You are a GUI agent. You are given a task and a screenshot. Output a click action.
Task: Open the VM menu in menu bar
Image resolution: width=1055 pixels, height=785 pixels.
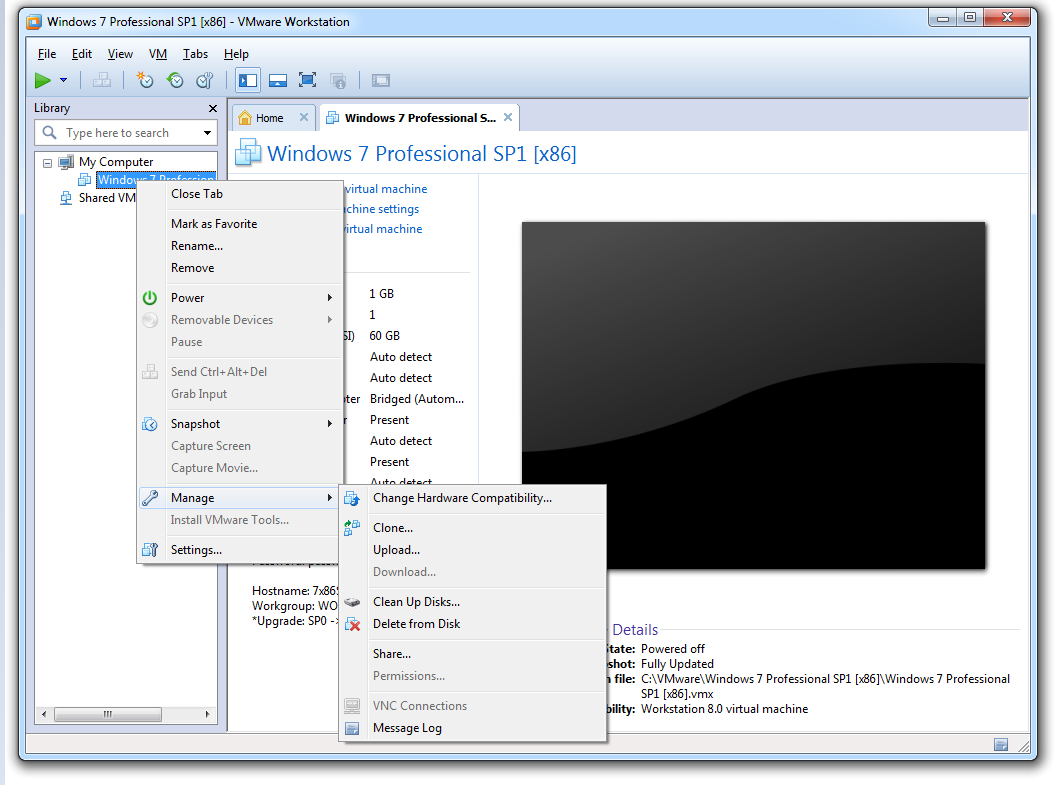tap(158, 54)
